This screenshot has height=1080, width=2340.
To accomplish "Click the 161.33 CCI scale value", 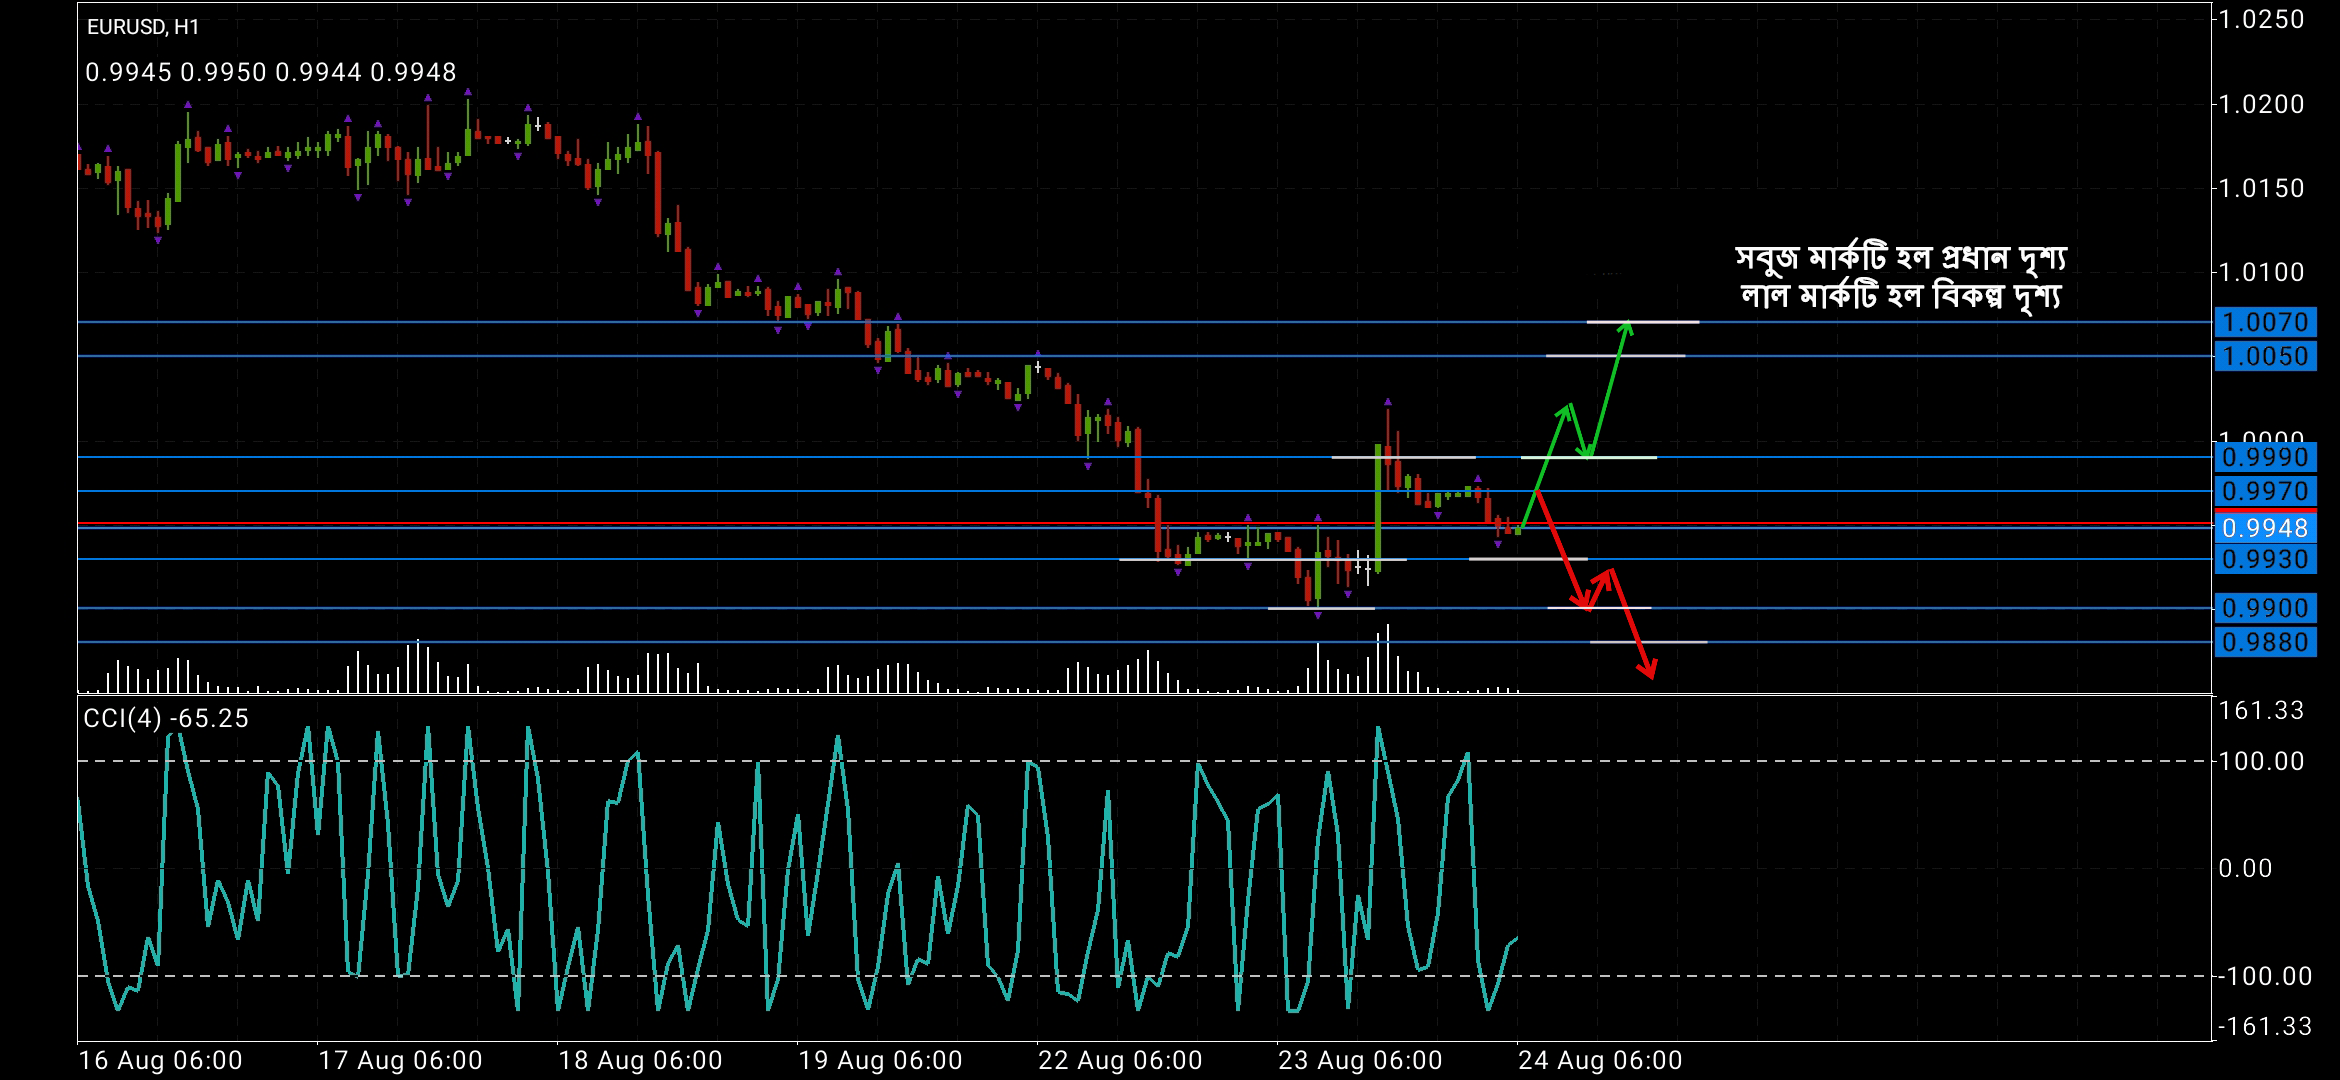I will (x=2261, y=710).
